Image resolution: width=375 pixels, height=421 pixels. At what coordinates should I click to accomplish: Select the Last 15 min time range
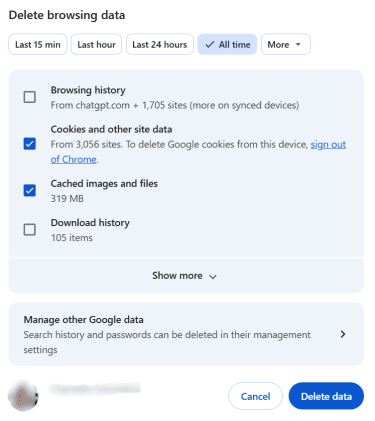(x=38, y=44)
